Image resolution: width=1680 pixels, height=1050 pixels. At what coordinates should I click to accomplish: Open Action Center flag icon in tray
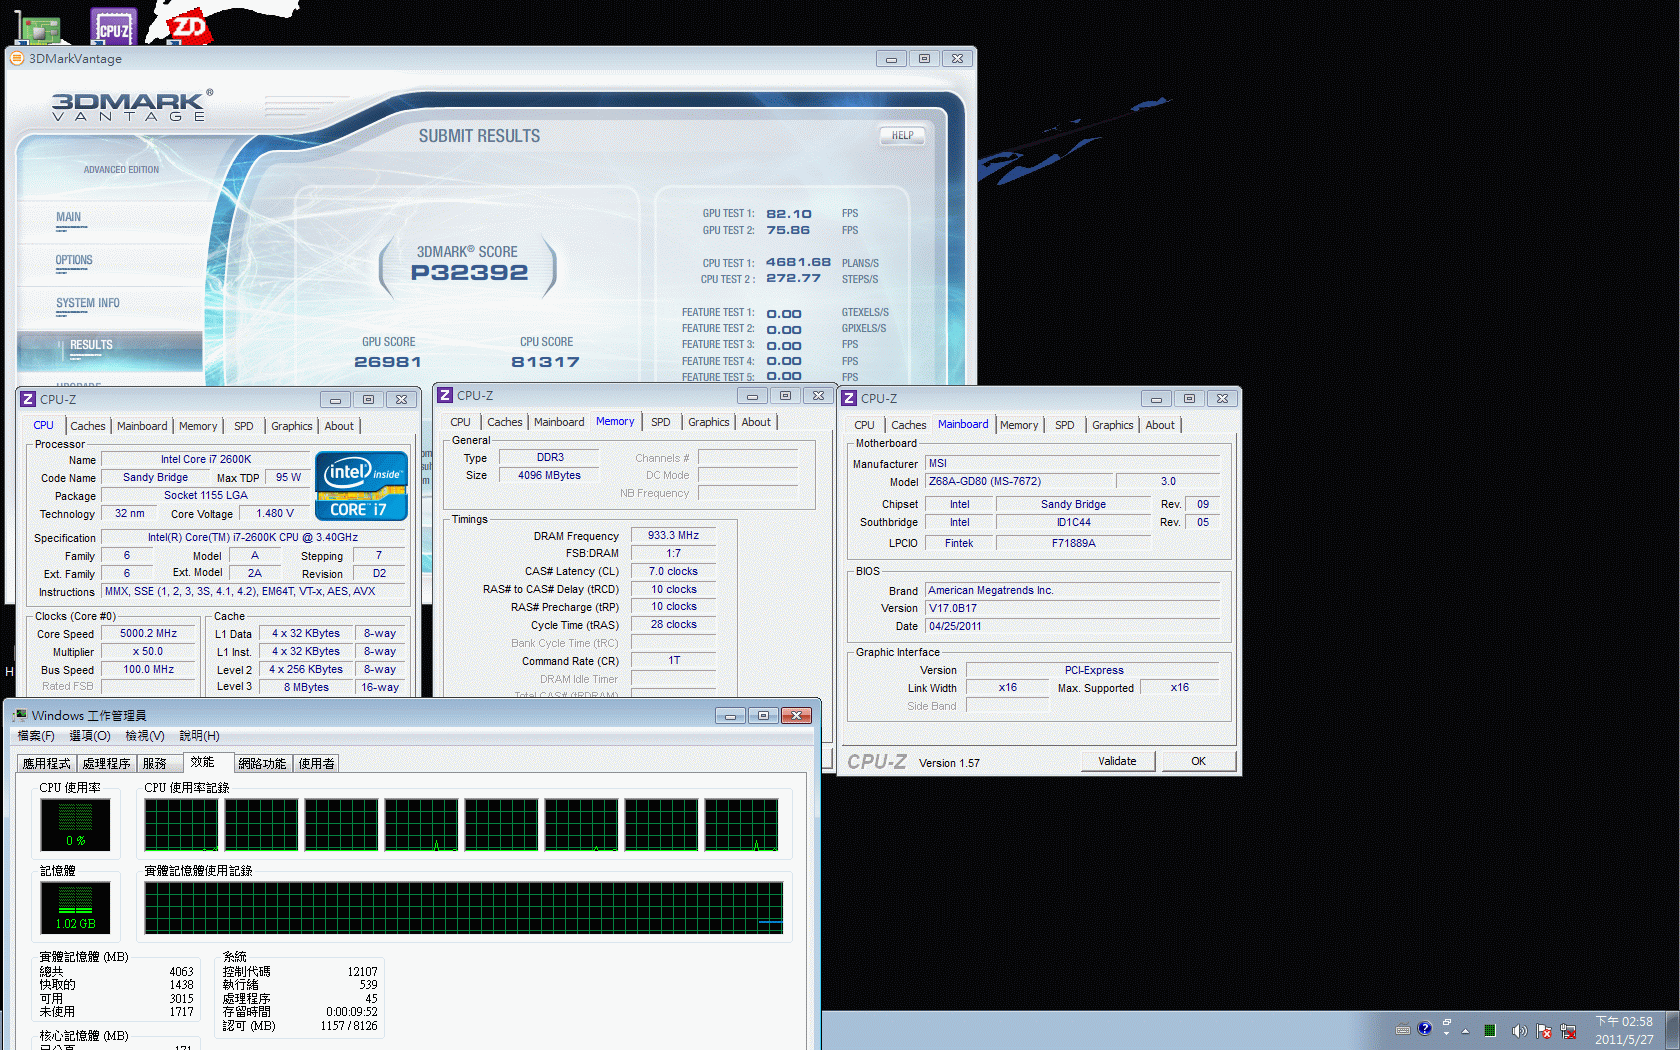point(1543,1031)
